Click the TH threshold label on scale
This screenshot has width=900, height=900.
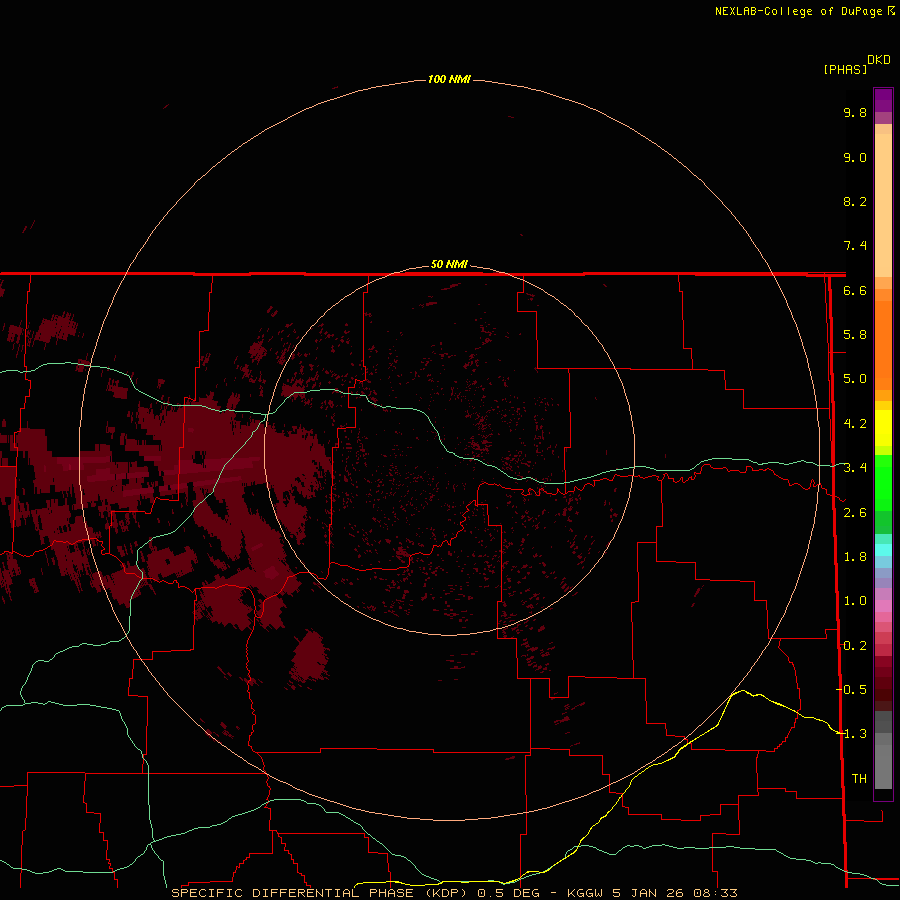coord(859,778)
